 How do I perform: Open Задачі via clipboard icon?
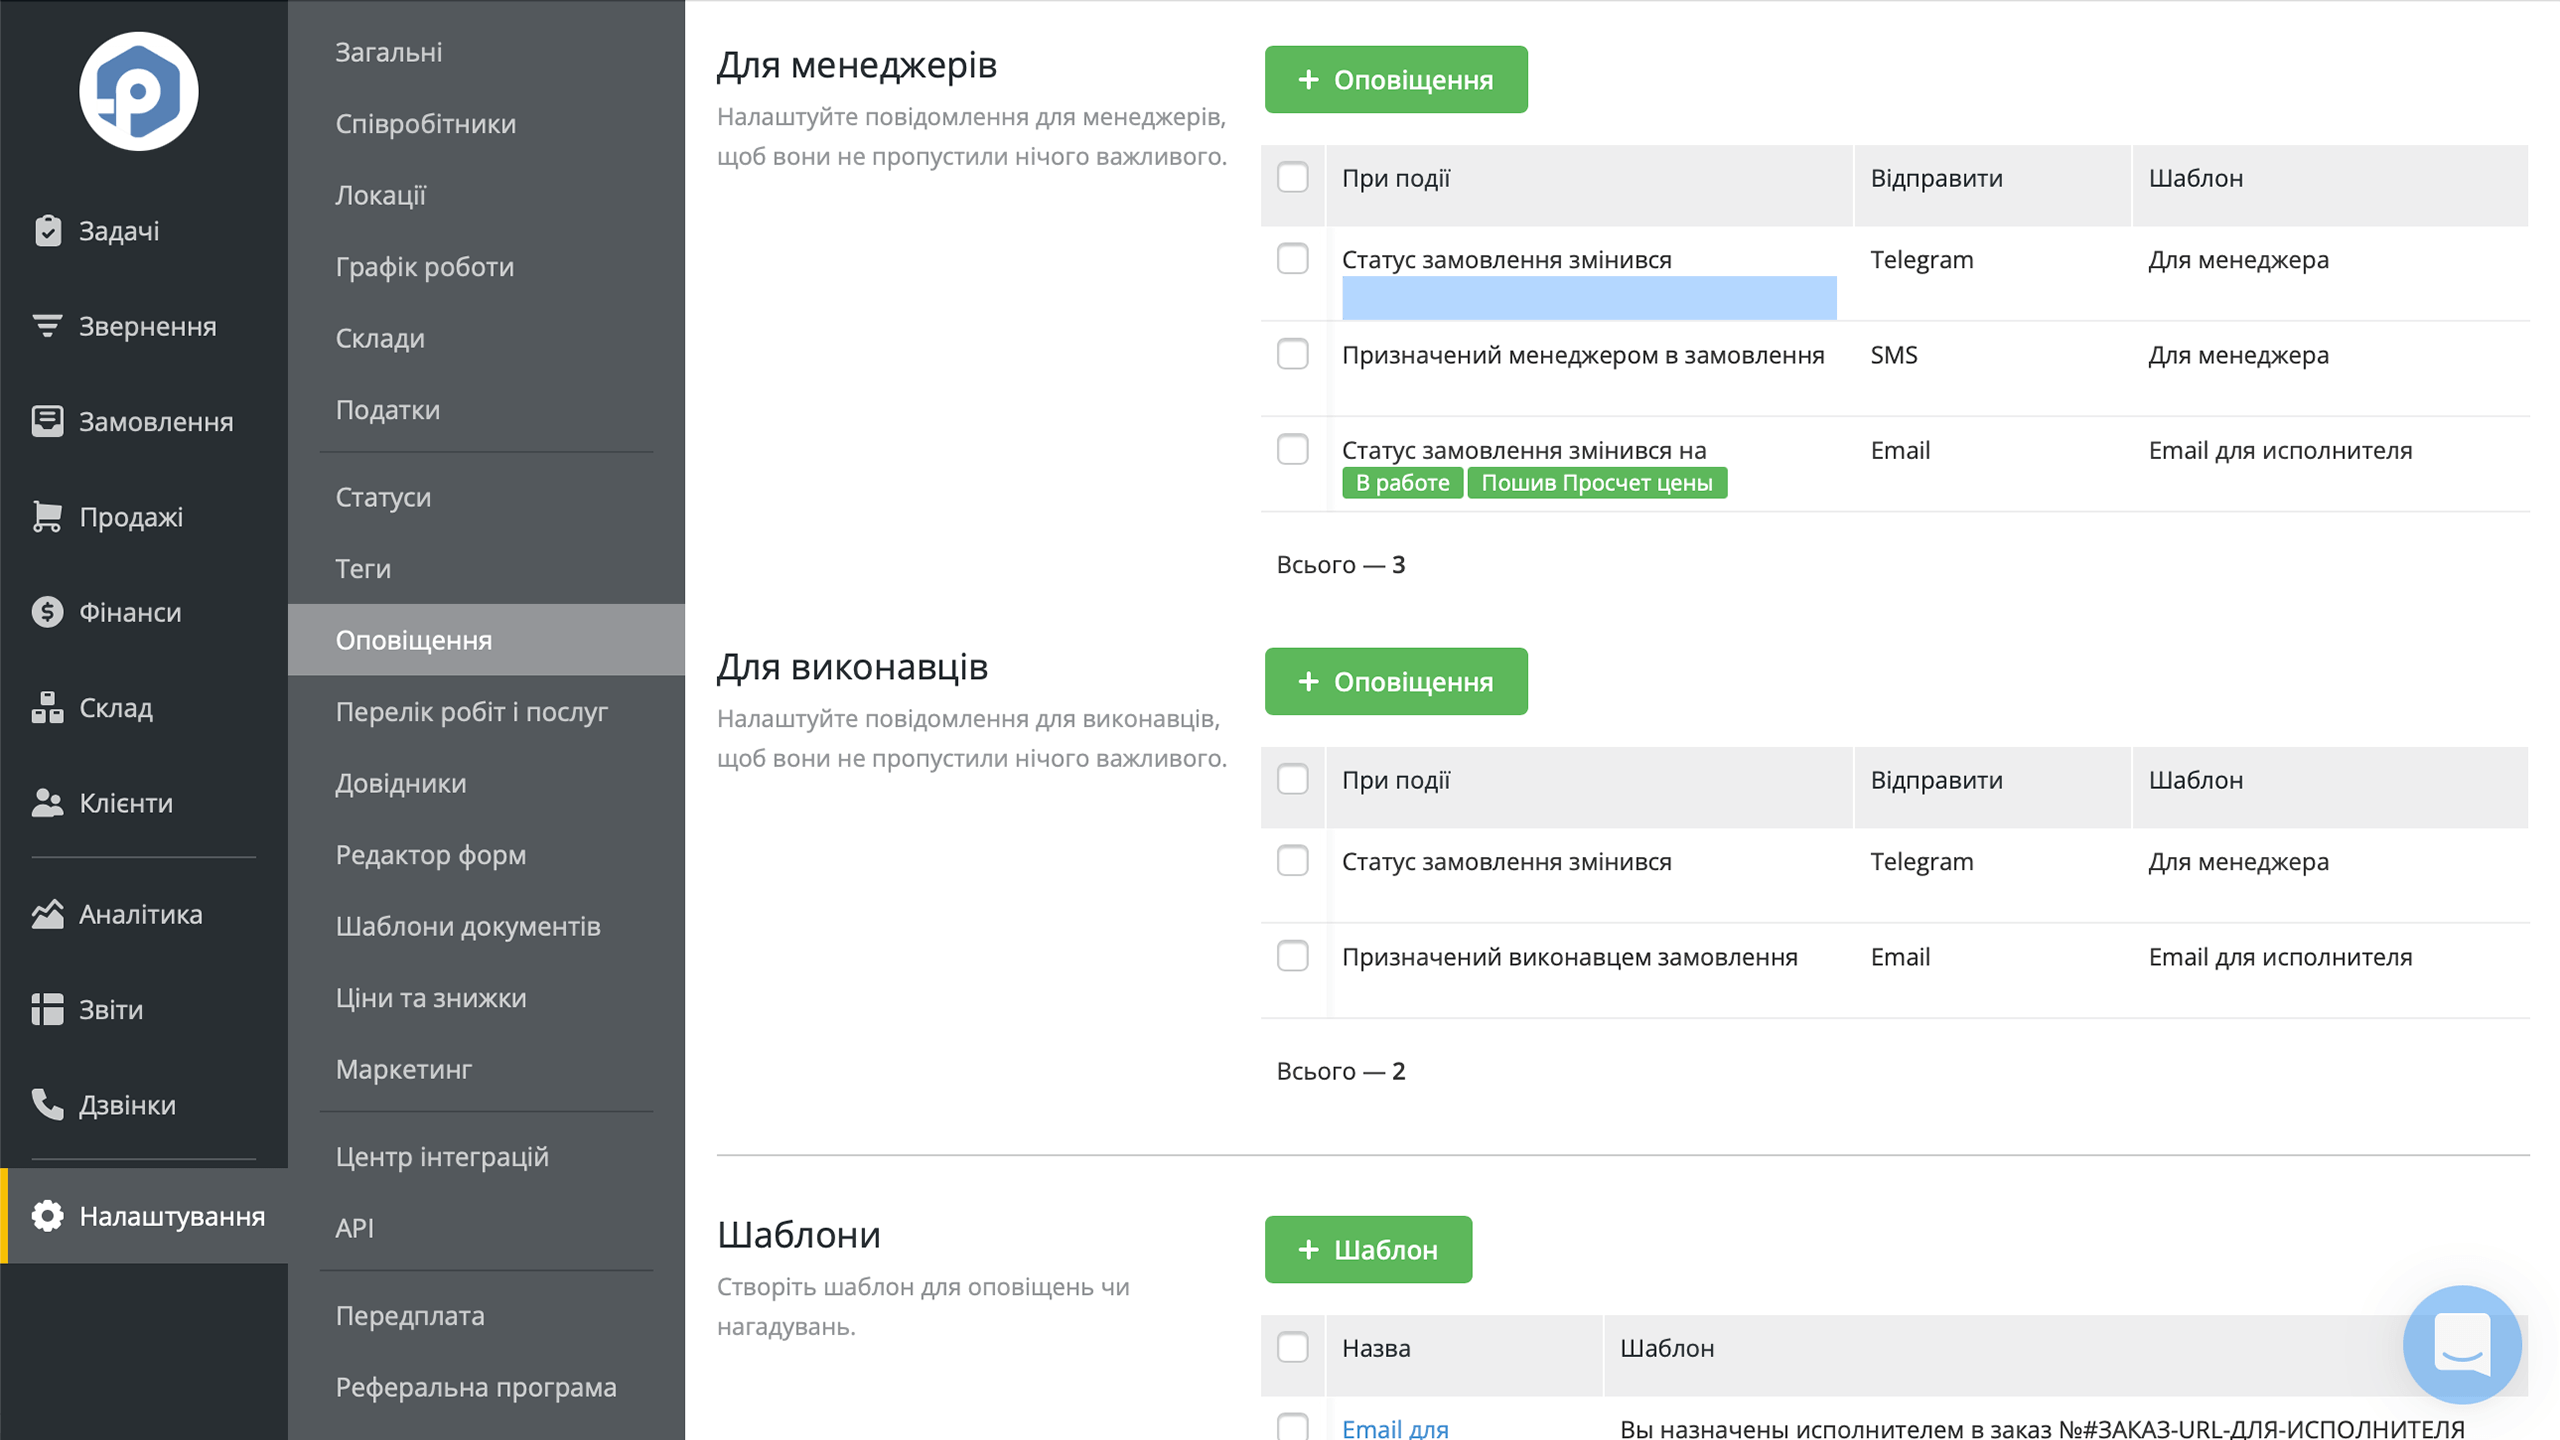tap(47, 230)
